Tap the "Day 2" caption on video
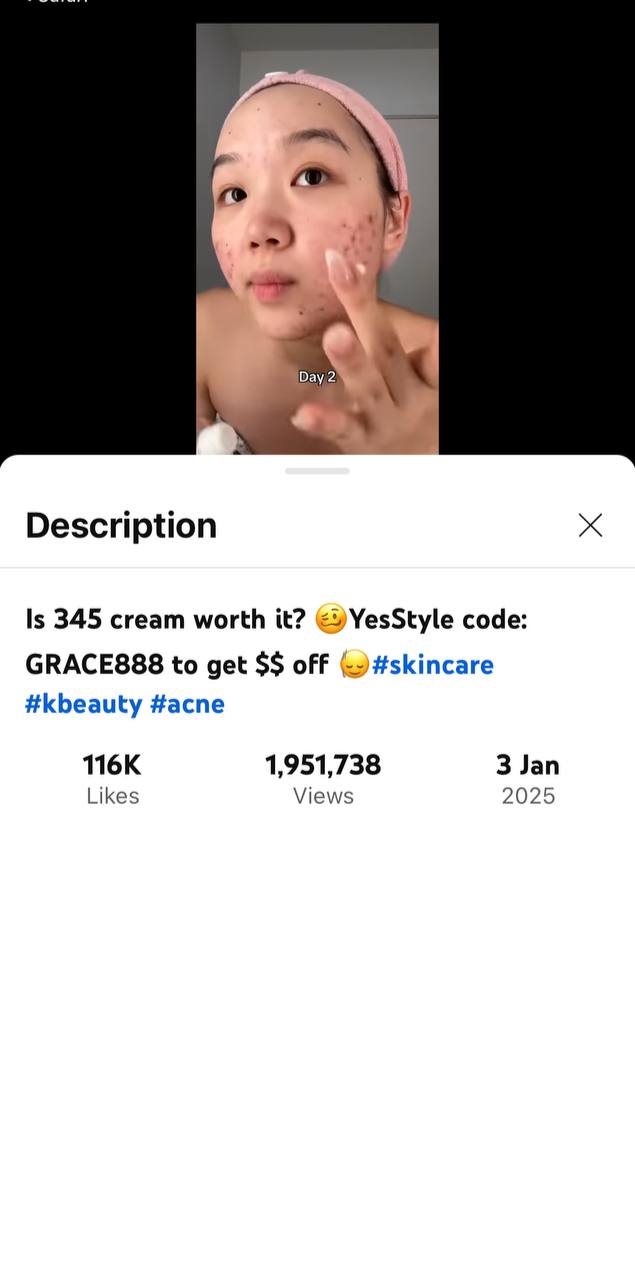 (317, 377)
